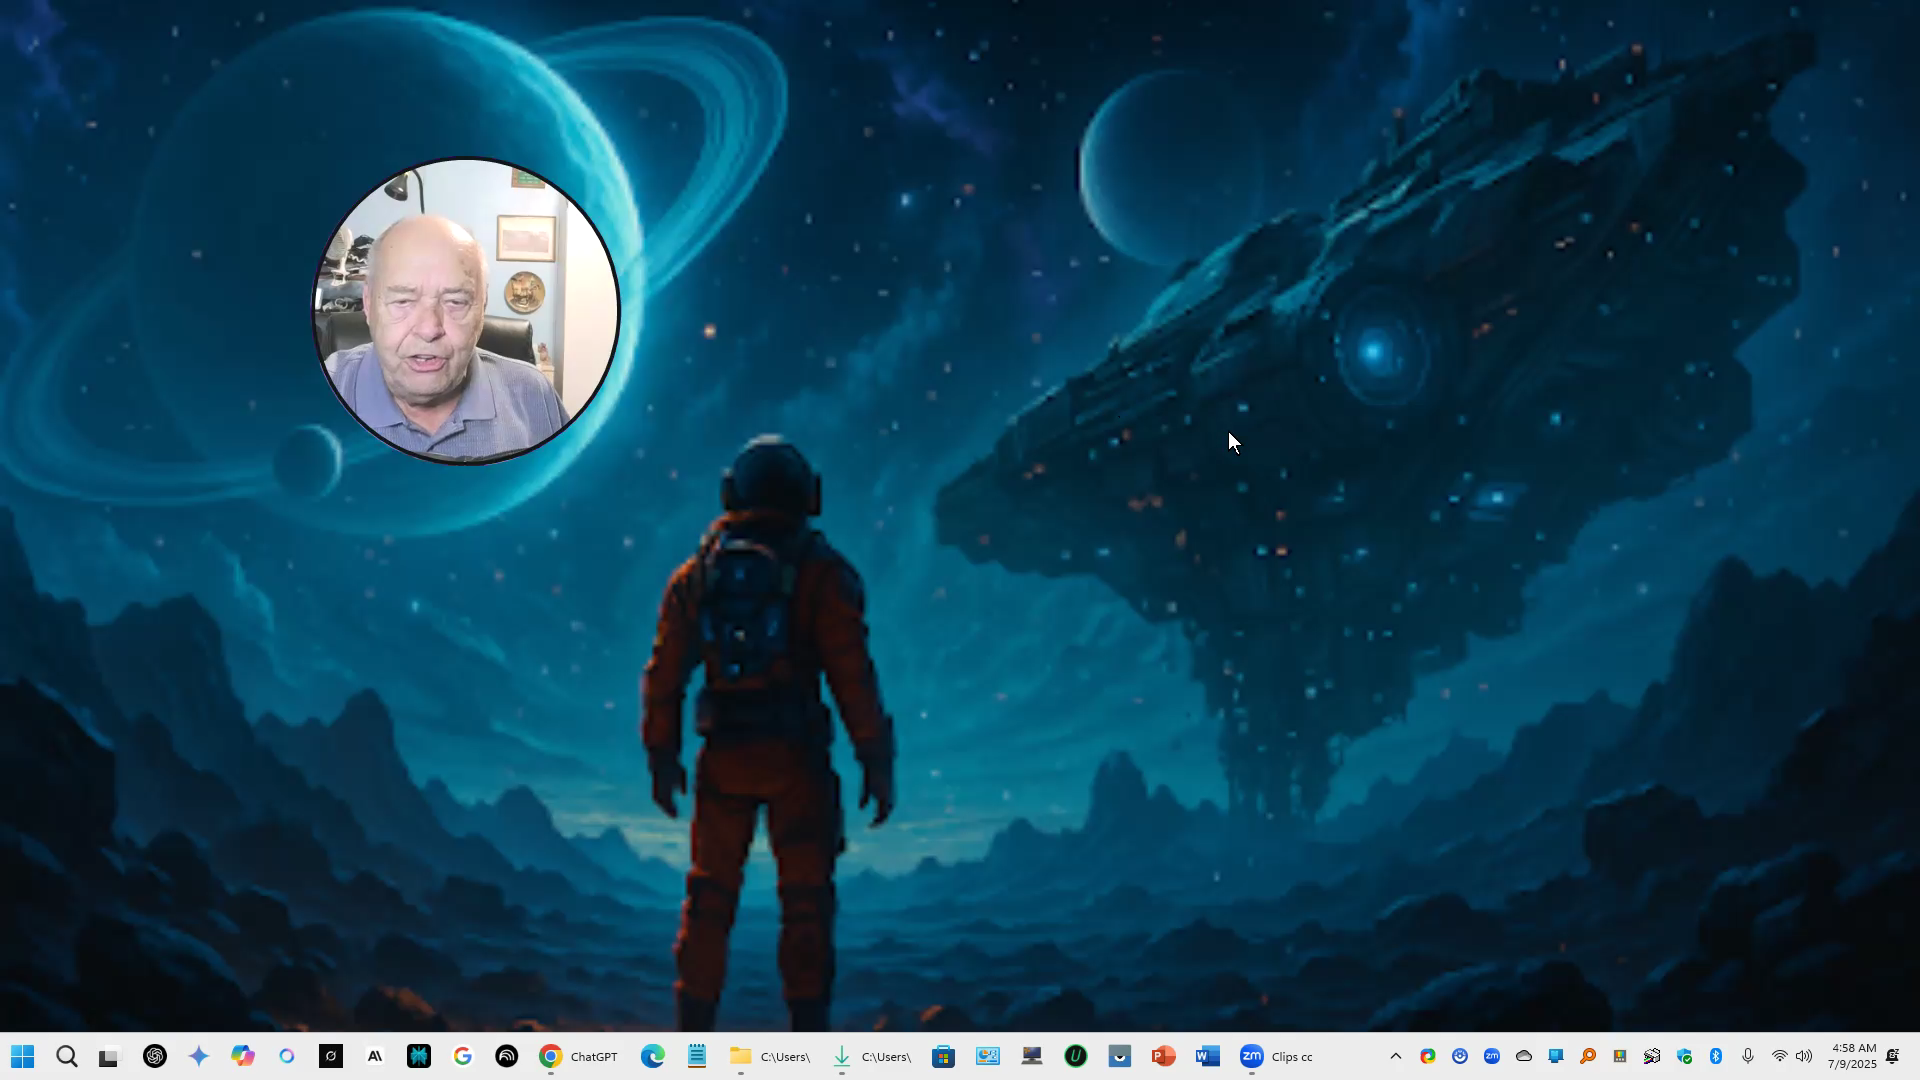Launch Microsoft Word from the taskbar
1920x1080 pixels.
1207,1056
